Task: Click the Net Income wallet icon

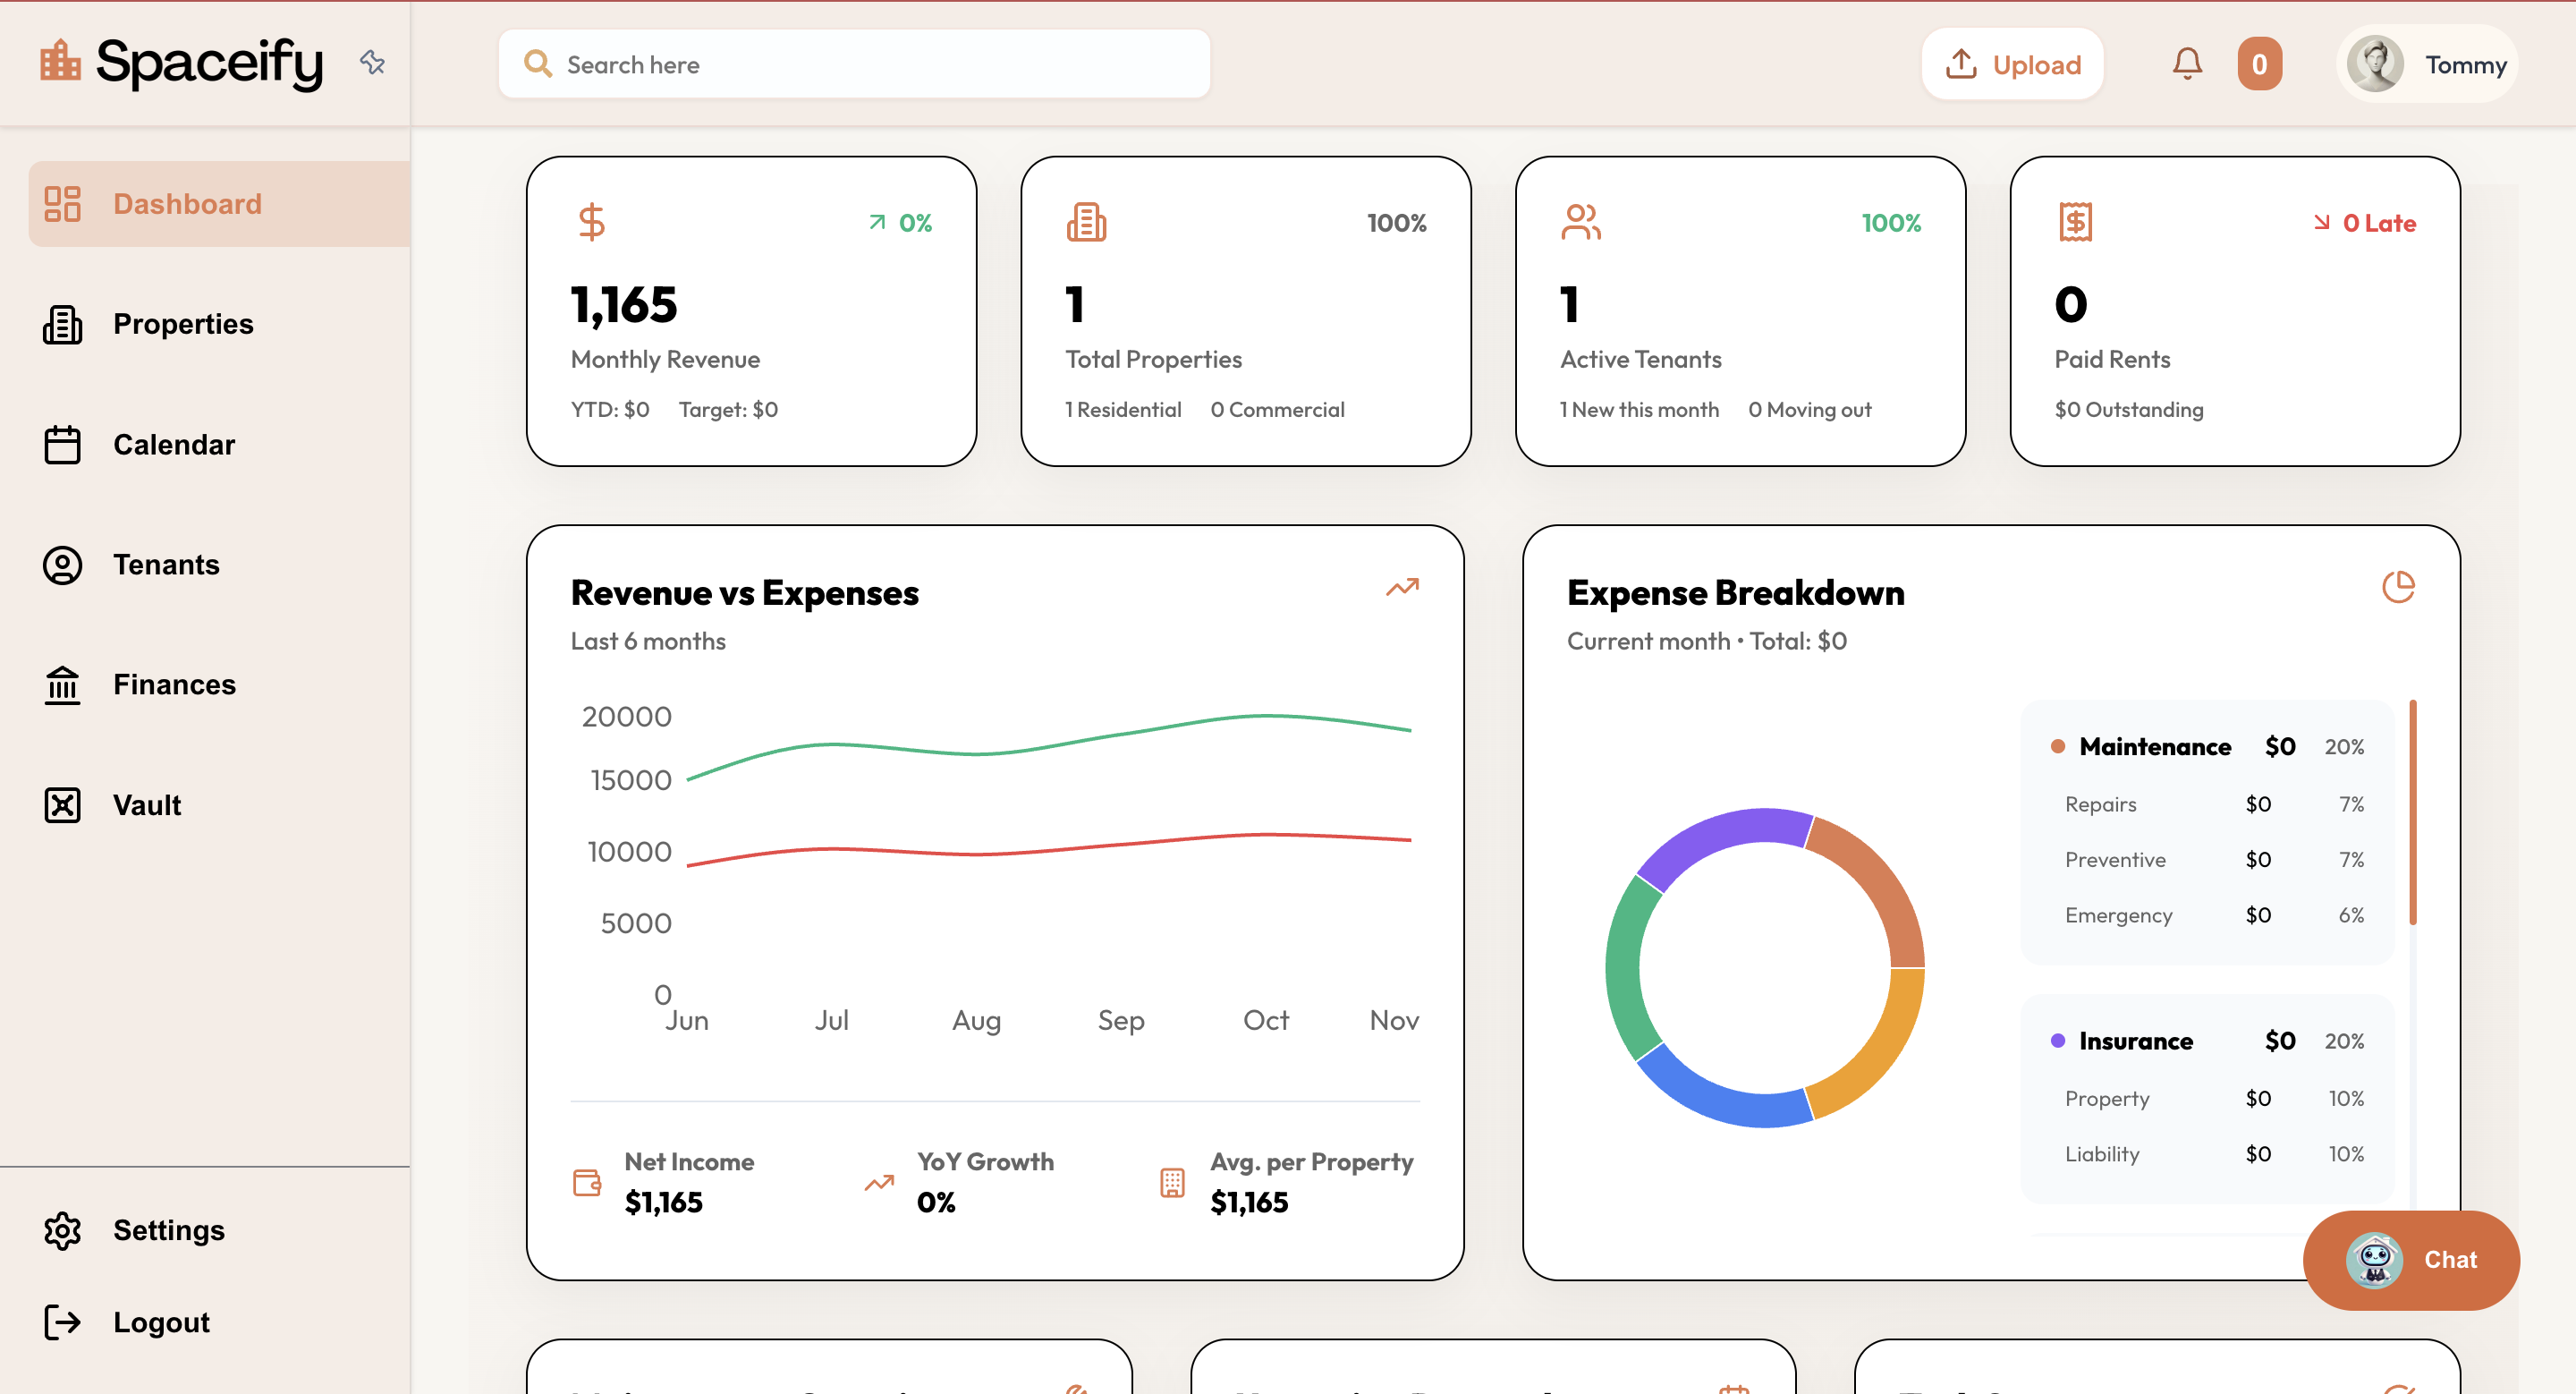Action: (587, 1183)
